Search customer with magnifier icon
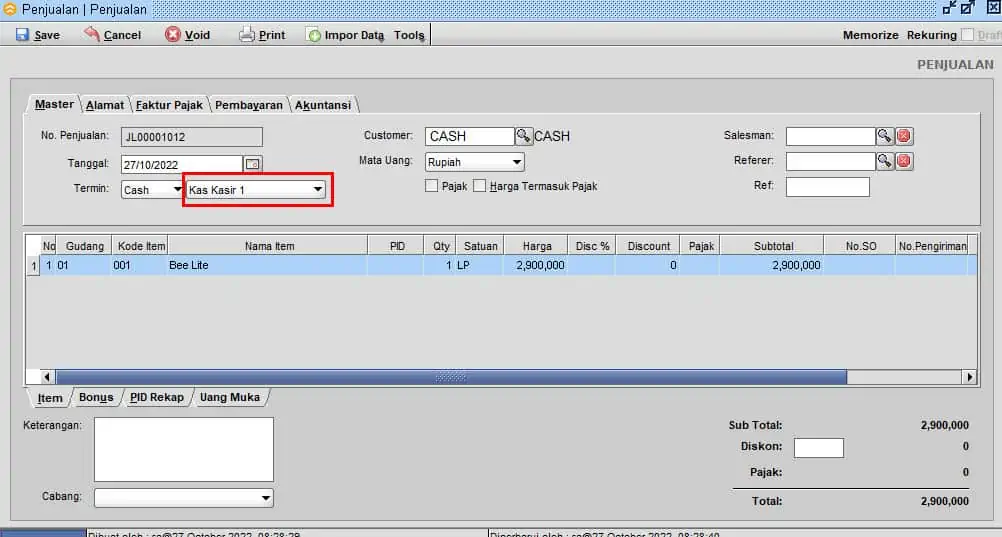1002x537 pixels. tap(524, 136)
